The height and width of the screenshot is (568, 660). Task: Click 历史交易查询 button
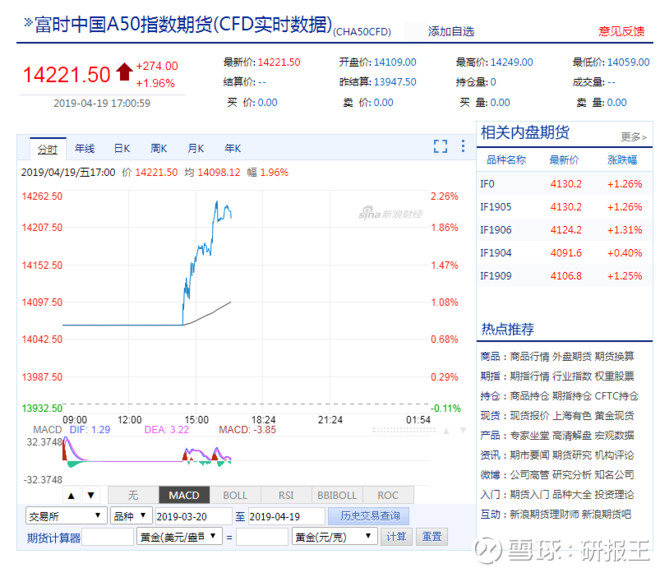[368, 516]
